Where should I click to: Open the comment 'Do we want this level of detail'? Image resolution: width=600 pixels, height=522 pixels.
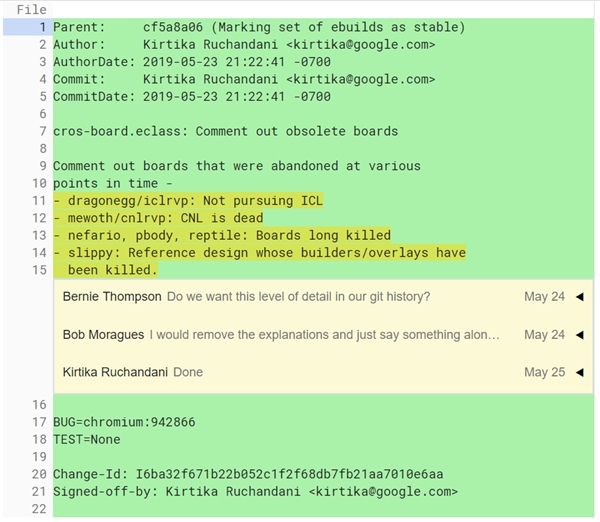pyautogui.click(x=298, y=297)
